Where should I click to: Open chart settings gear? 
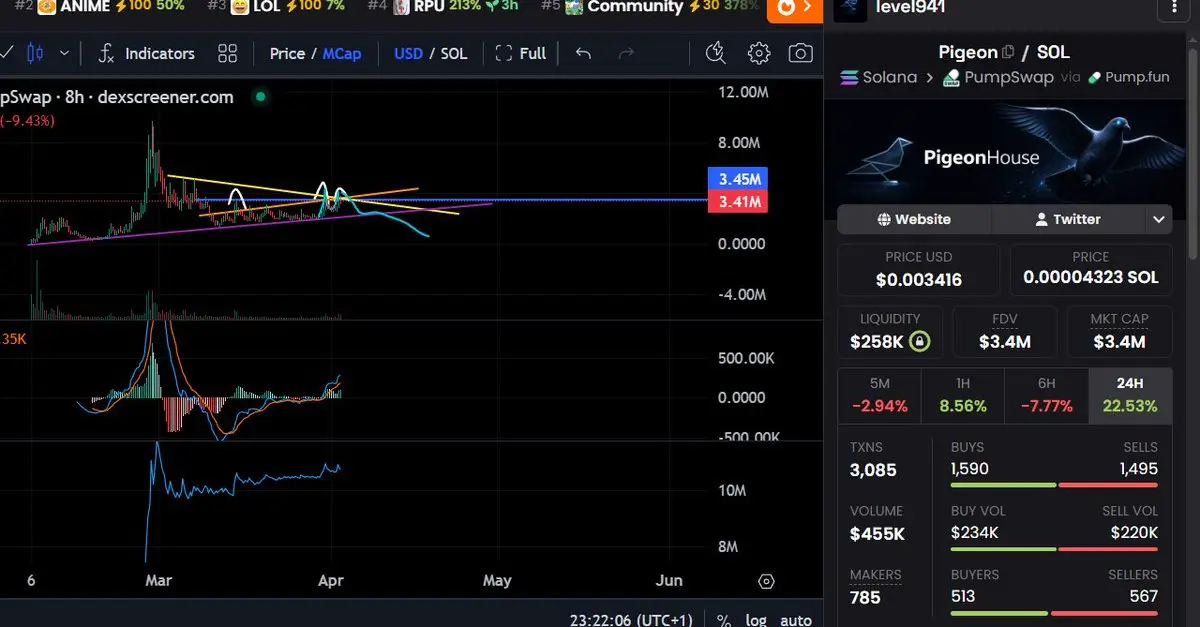tap(759, 53)
